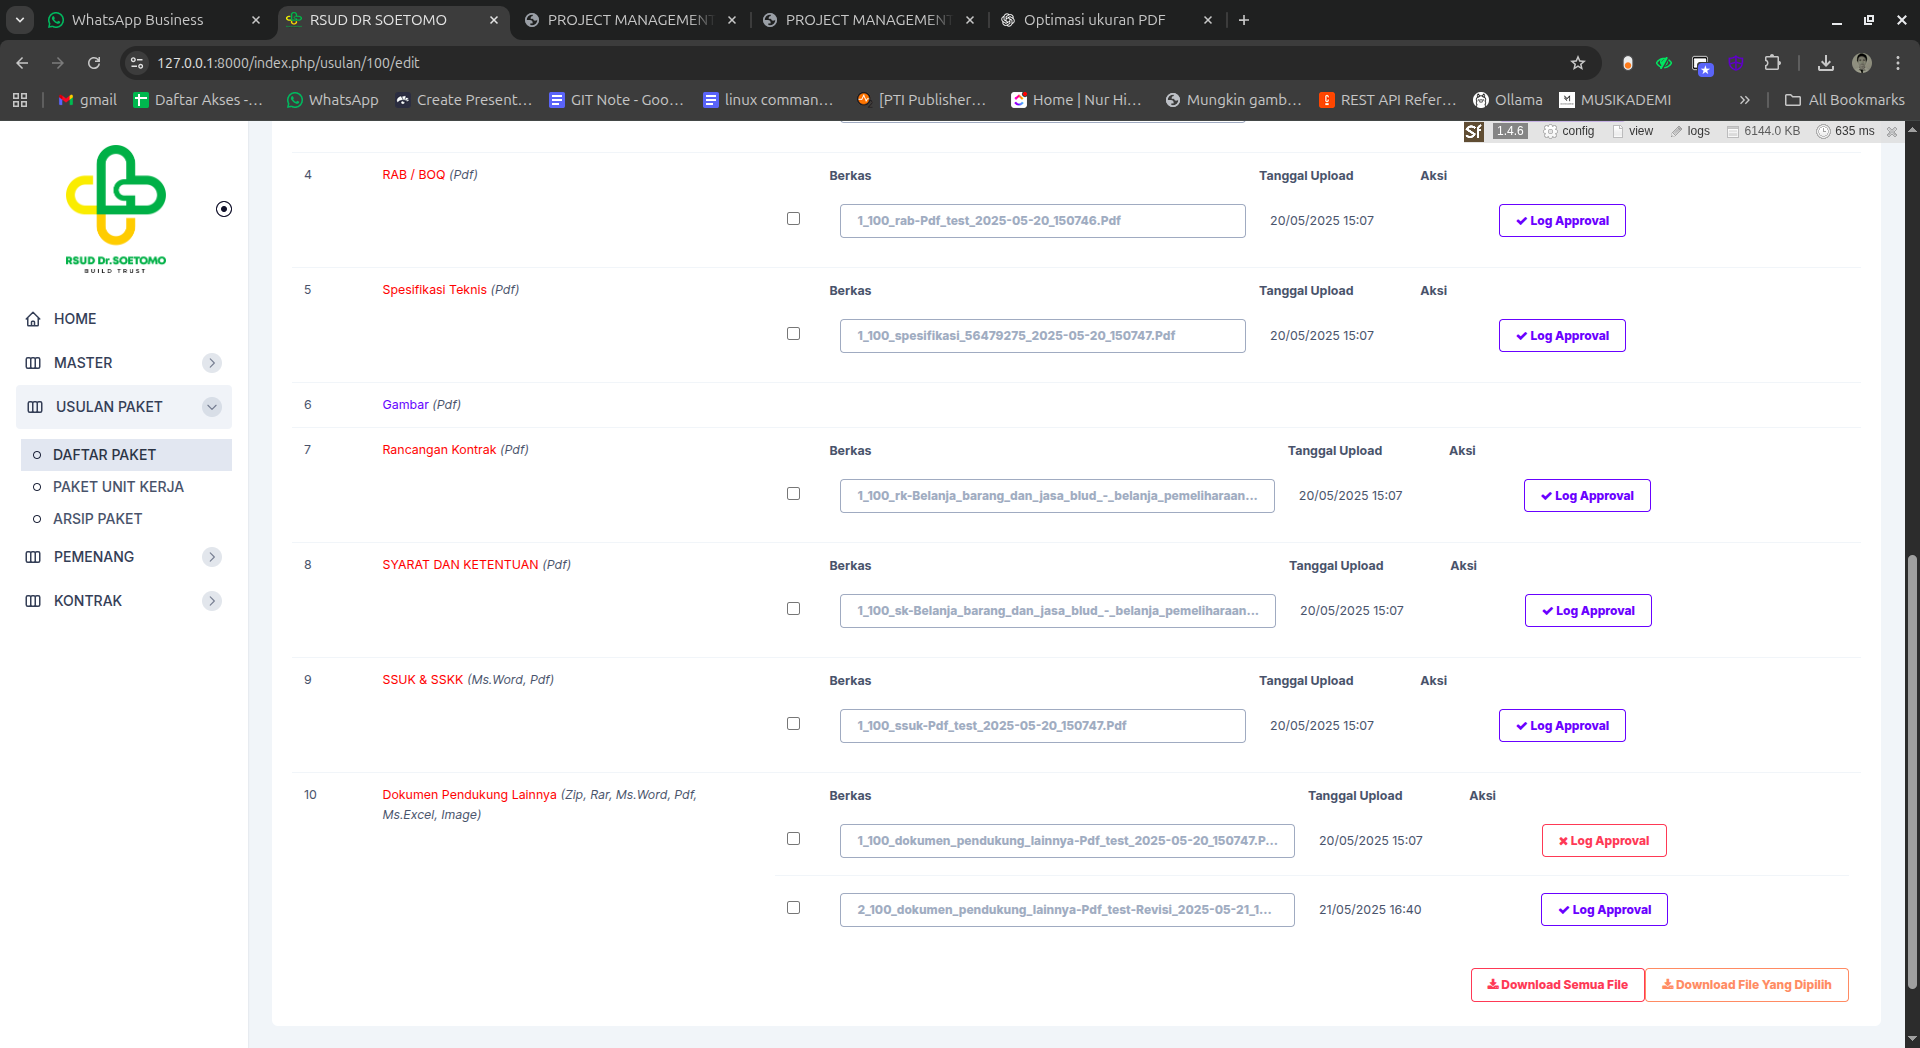Viewport: 1920px width, 1048px height.
Task: Click the Download Semua File button
Action: (1557, 985)
